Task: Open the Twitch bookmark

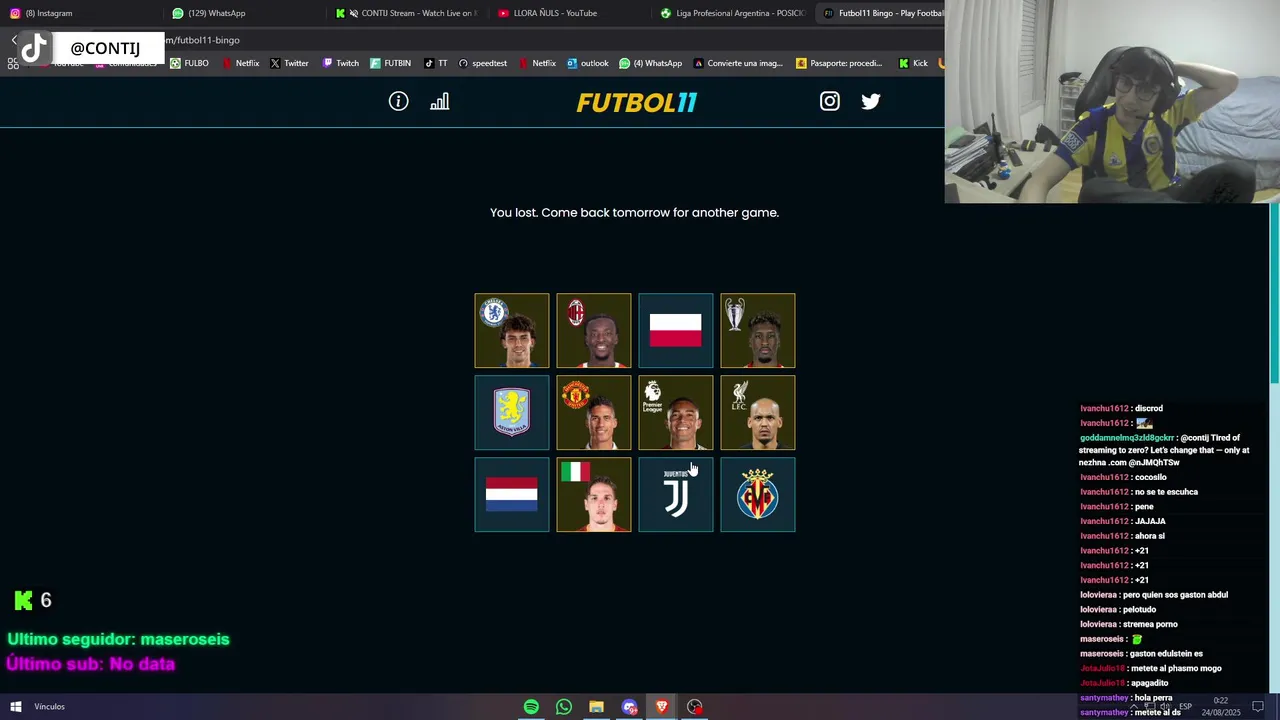Action: [x=340, y=63]
